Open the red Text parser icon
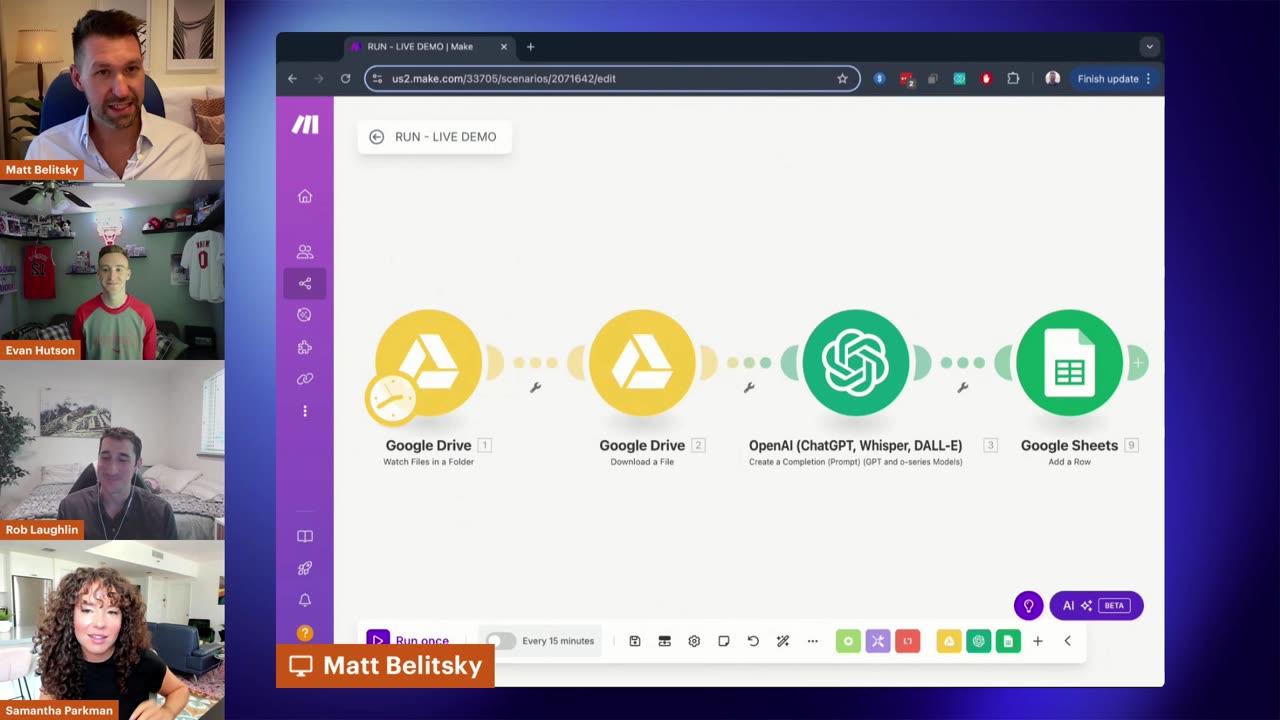This screenshot has width=1280, height=720. (x=907, y=641)
